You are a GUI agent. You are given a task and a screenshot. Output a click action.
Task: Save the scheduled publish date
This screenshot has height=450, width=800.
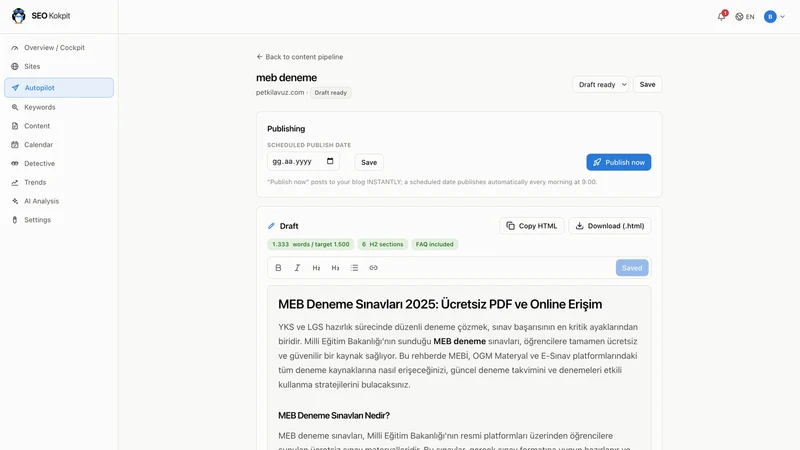(369, 162)
